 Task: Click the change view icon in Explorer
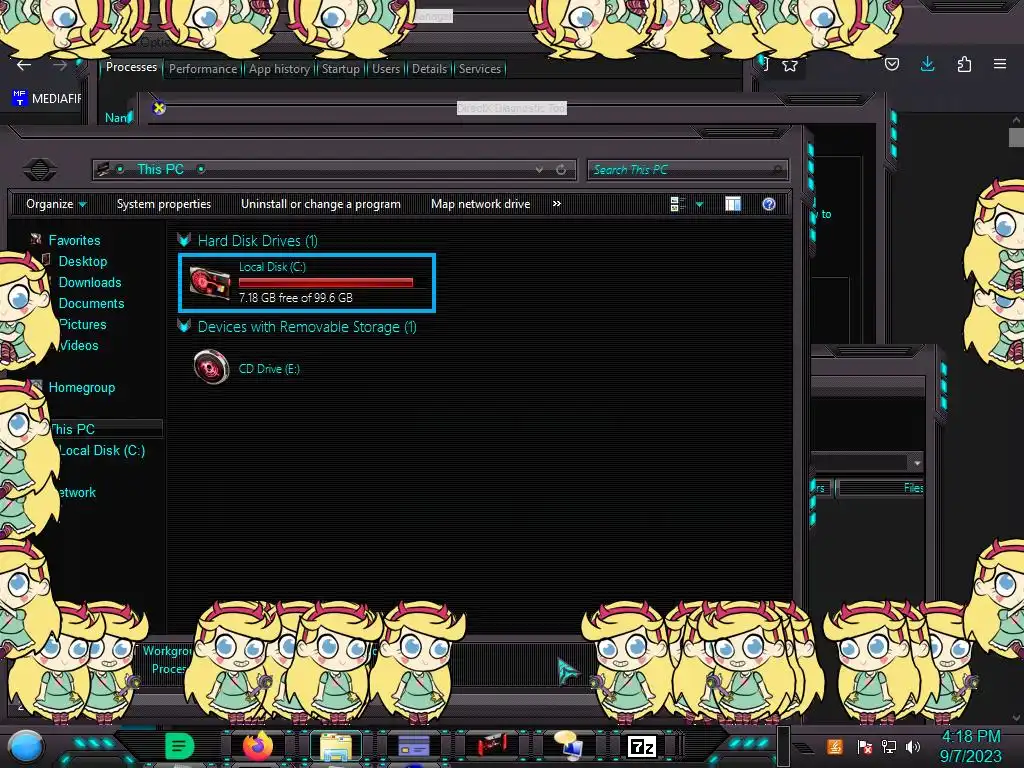click(677, 204)
